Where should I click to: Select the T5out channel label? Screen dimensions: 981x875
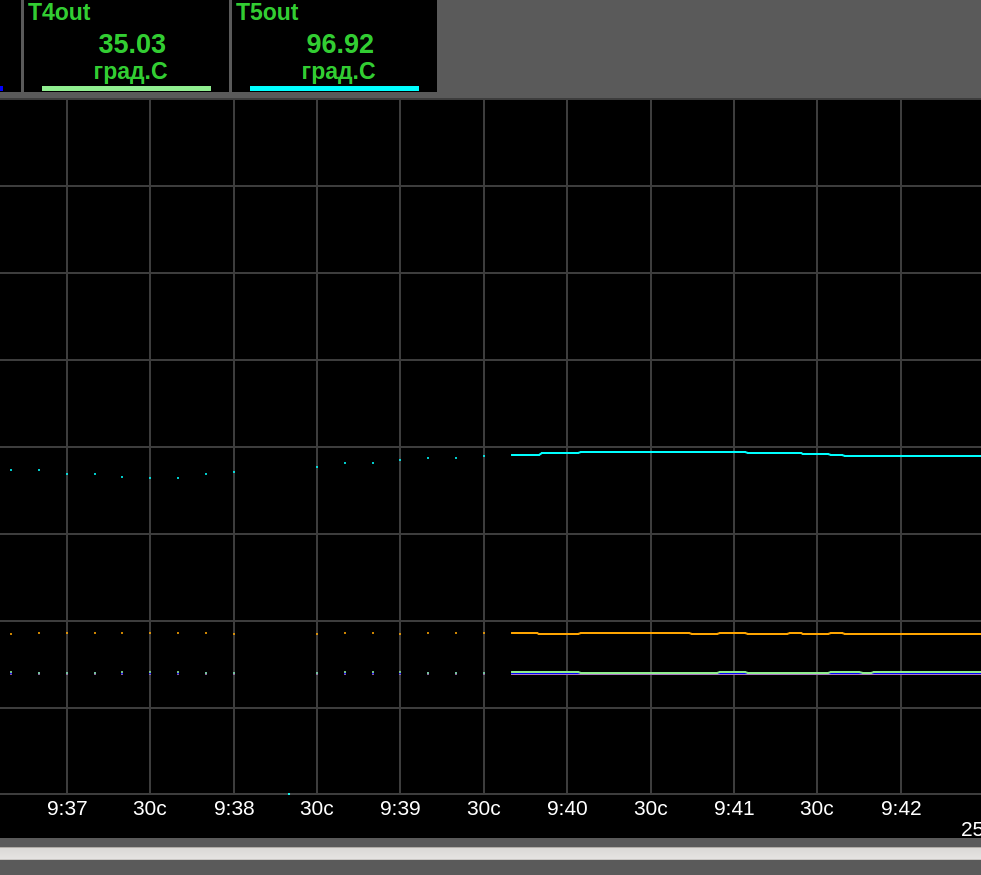point(267,13)
